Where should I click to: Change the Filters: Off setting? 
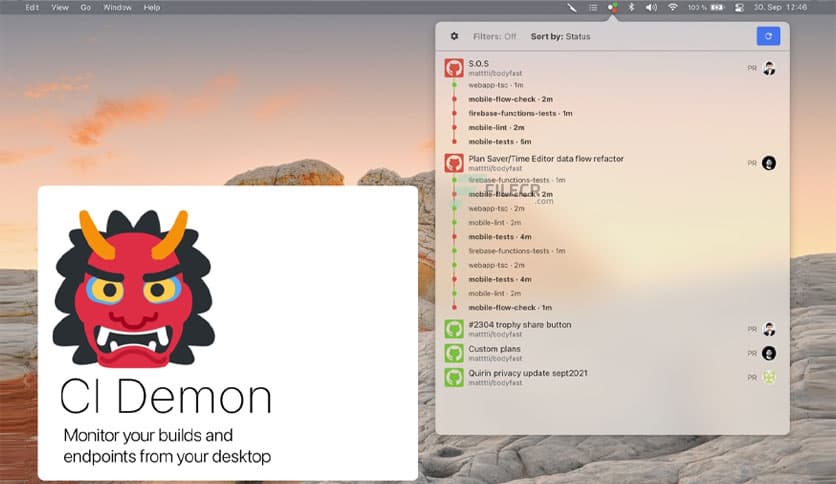point(494,36)
